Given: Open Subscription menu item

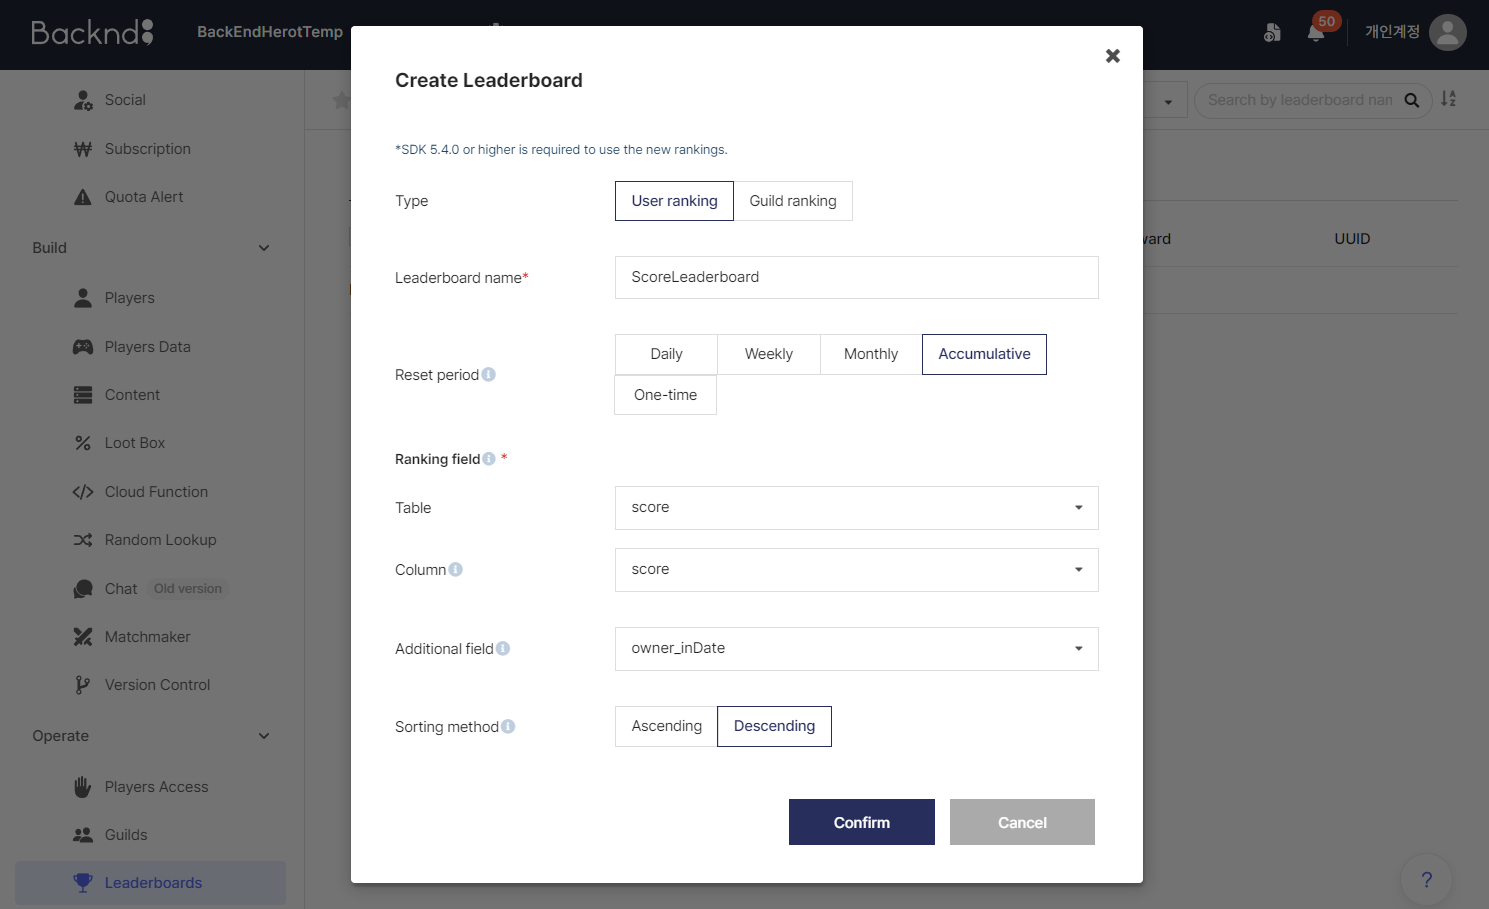Looking at the screenshot, I should point(148,149).
